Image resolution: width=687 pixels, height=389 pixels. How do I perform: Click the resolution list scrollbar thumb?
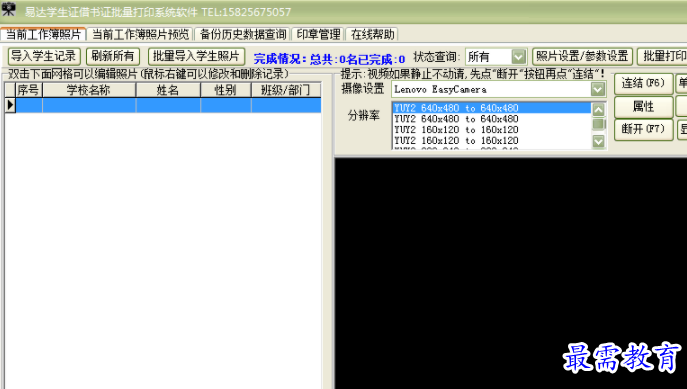[x=598, y=124]
